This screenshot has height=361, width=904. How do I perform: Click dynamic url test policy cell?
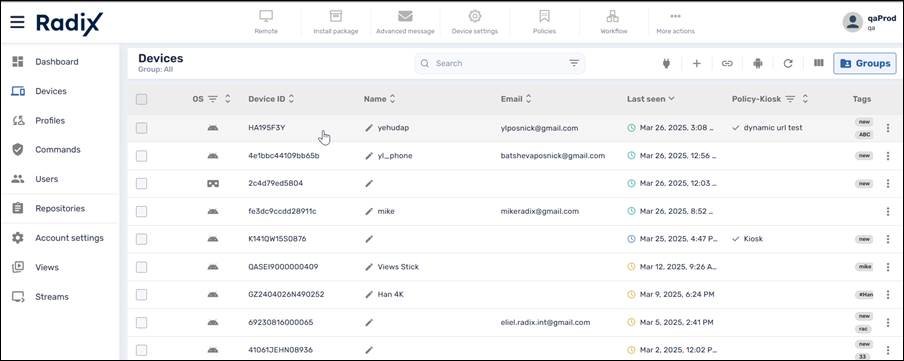[773, 127]
